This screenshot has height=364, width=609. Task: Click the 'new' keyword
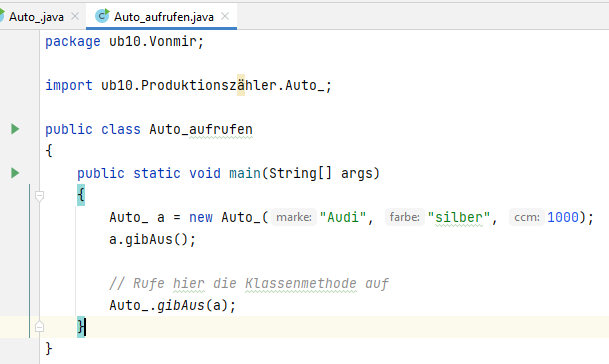click(x=201, y=217)
